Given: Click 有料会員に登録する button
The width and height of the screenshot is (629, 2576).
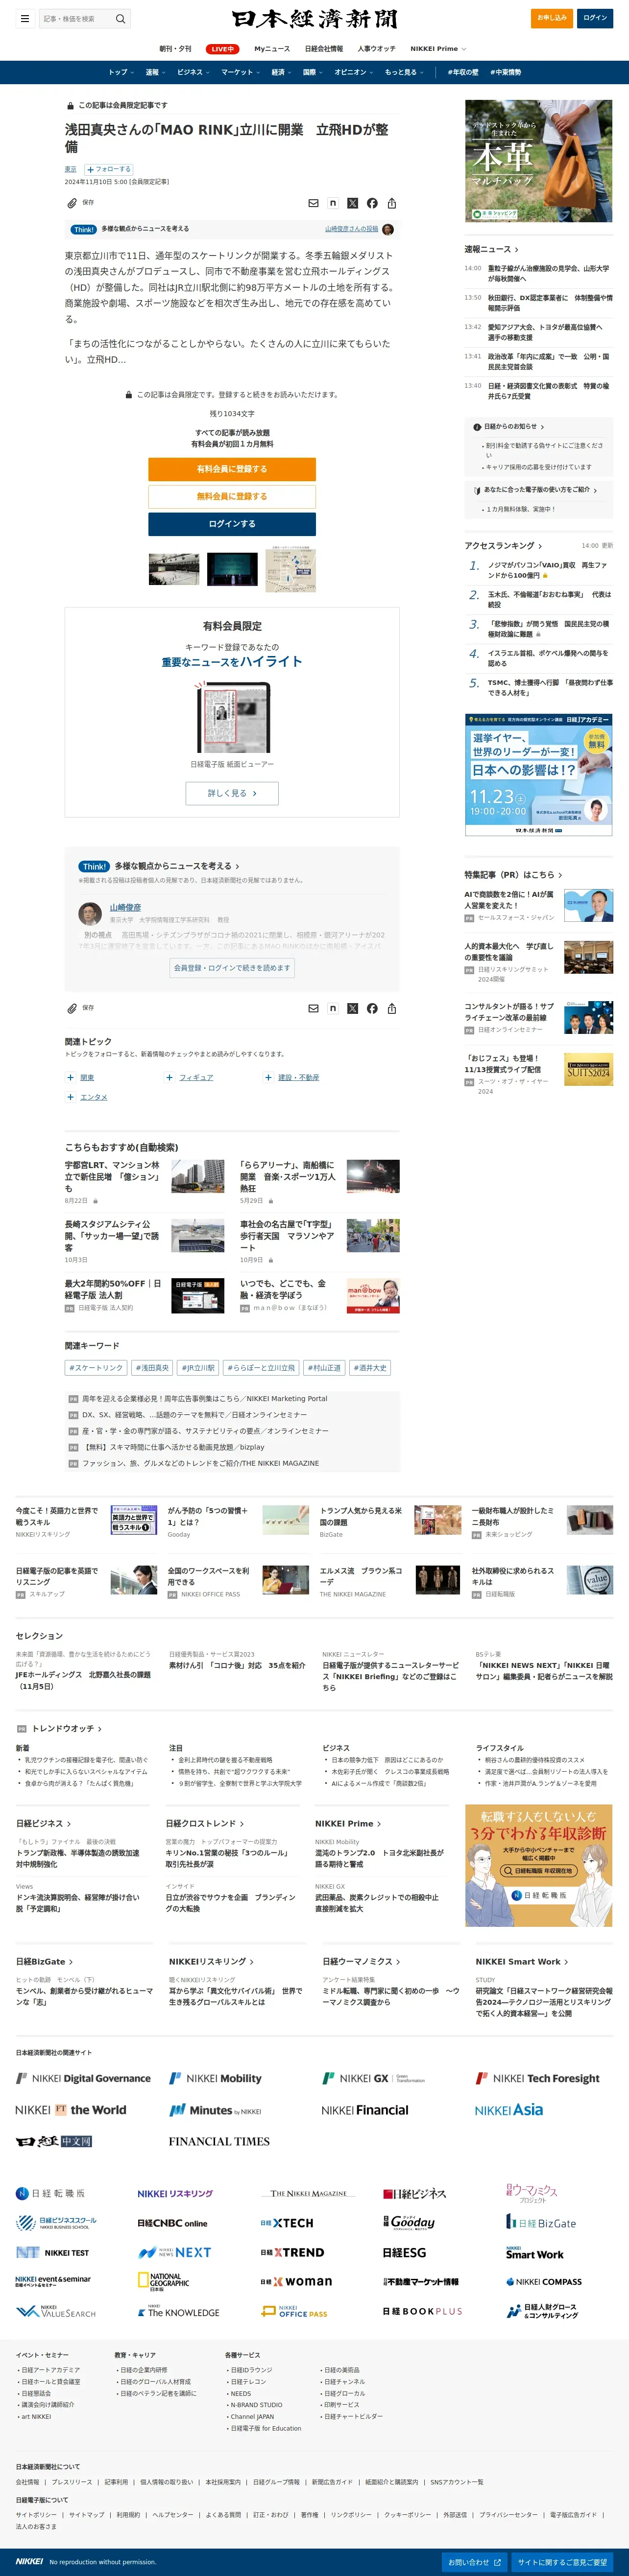Looking at the screenshot, I should click(x=232, y=469).
